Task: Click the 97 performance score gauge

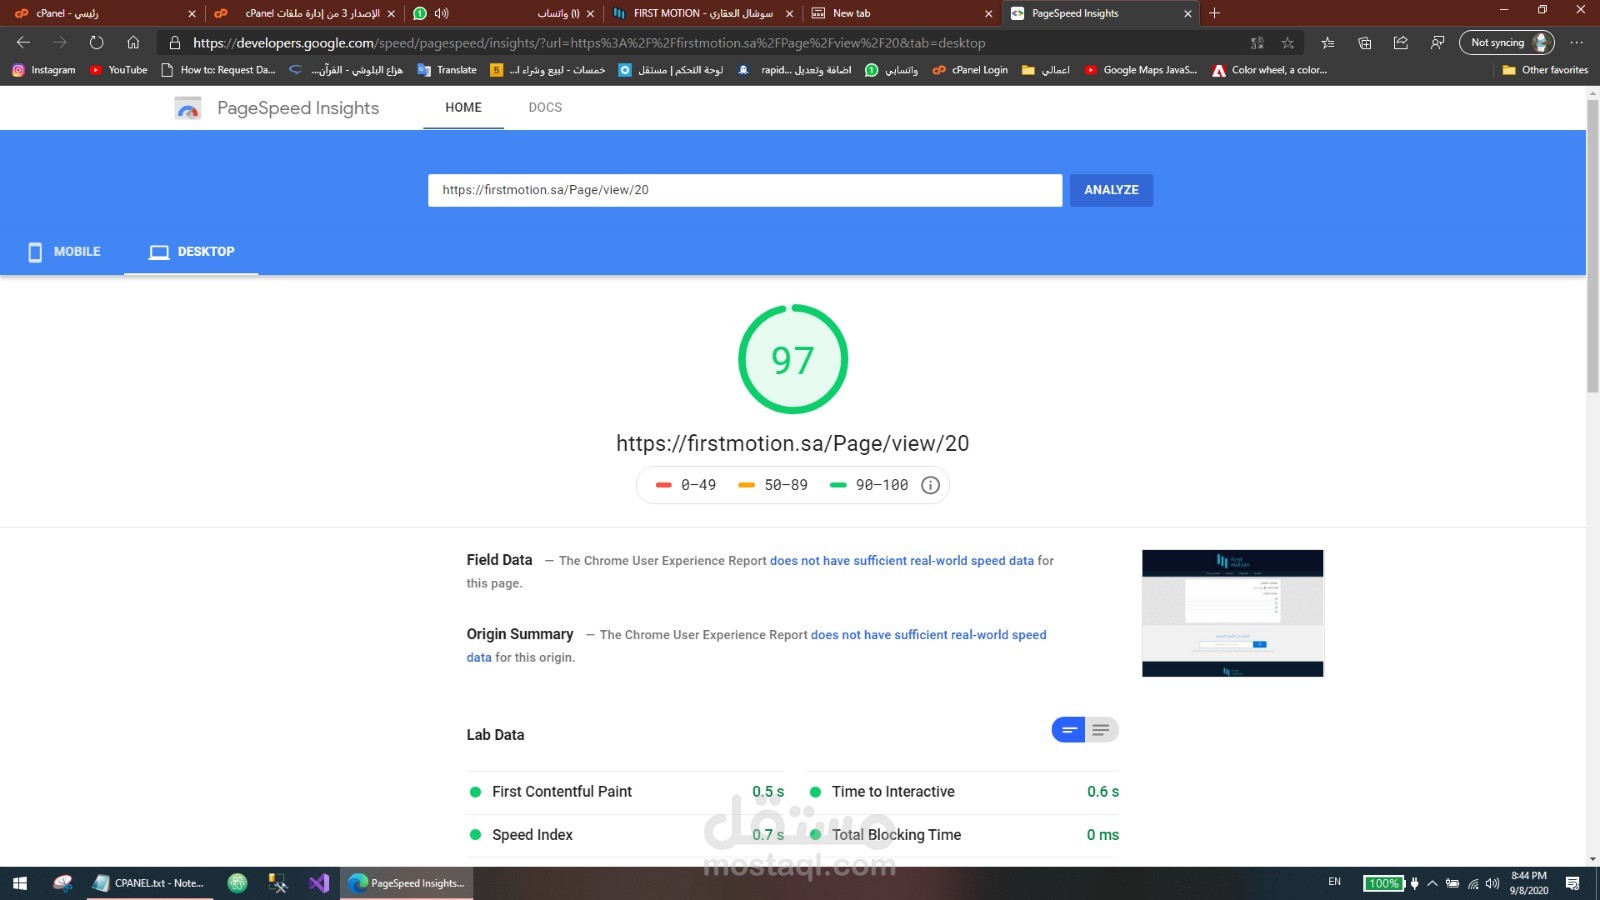Action: (793, 359)
